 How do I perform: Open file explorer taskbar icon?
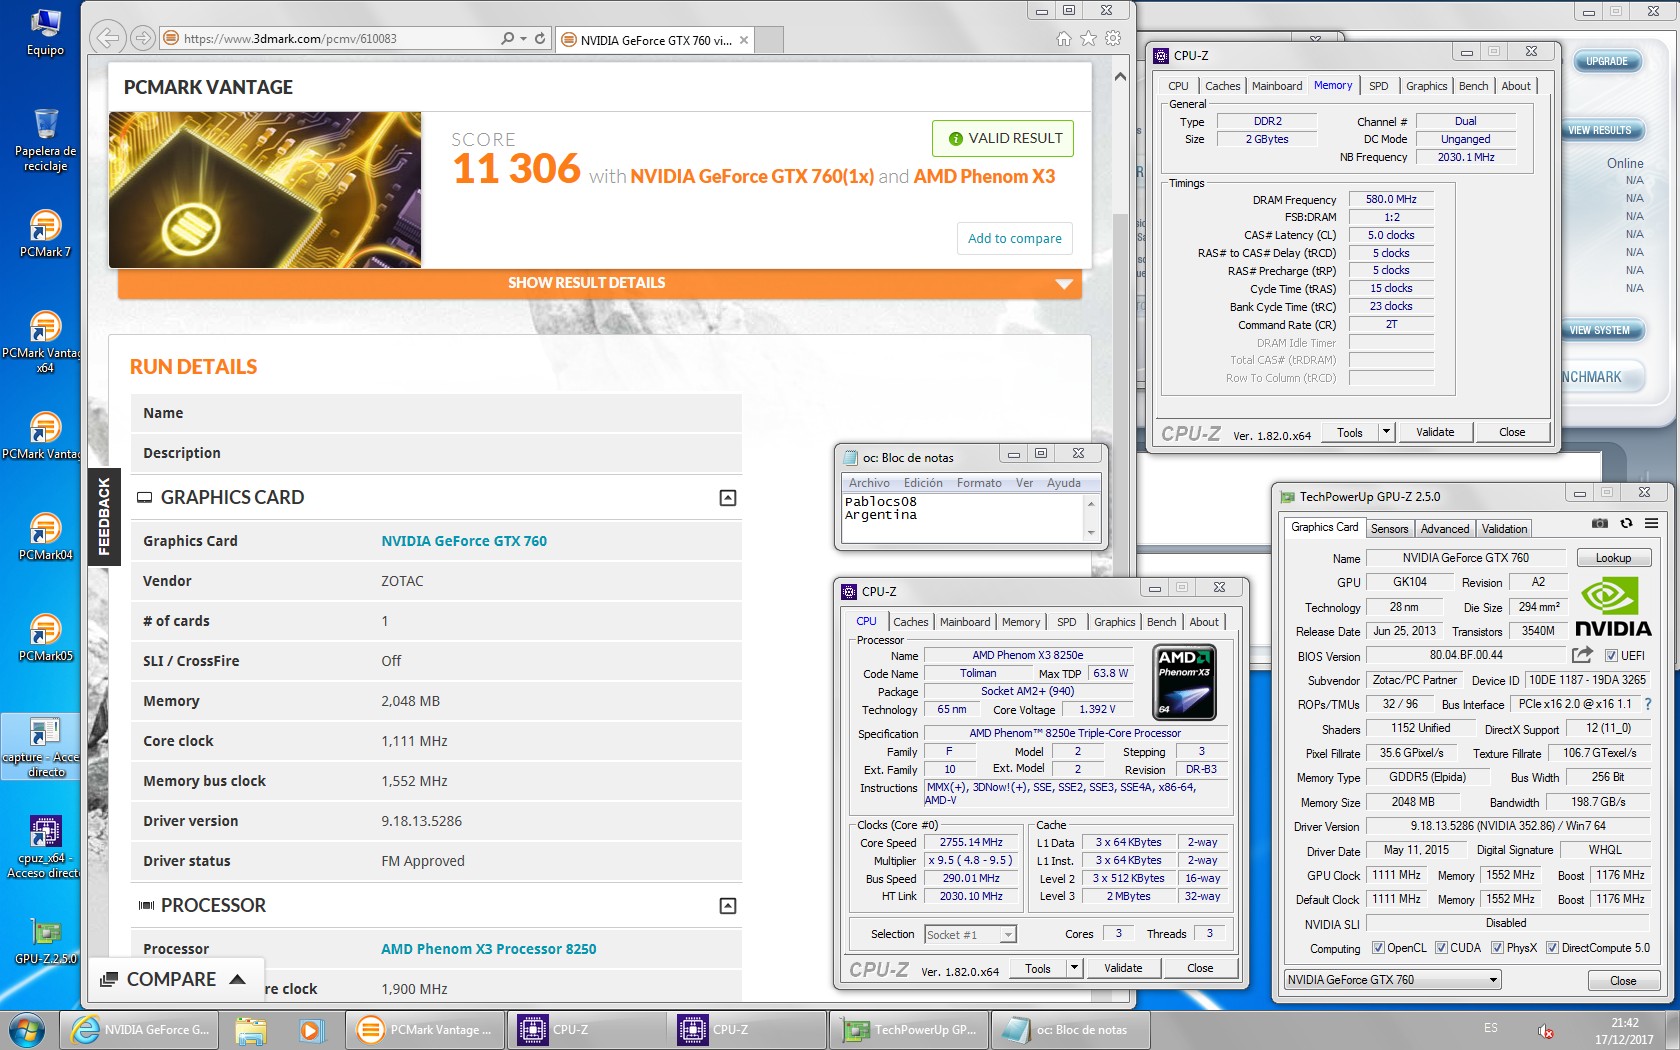(x=251, y=1030)
